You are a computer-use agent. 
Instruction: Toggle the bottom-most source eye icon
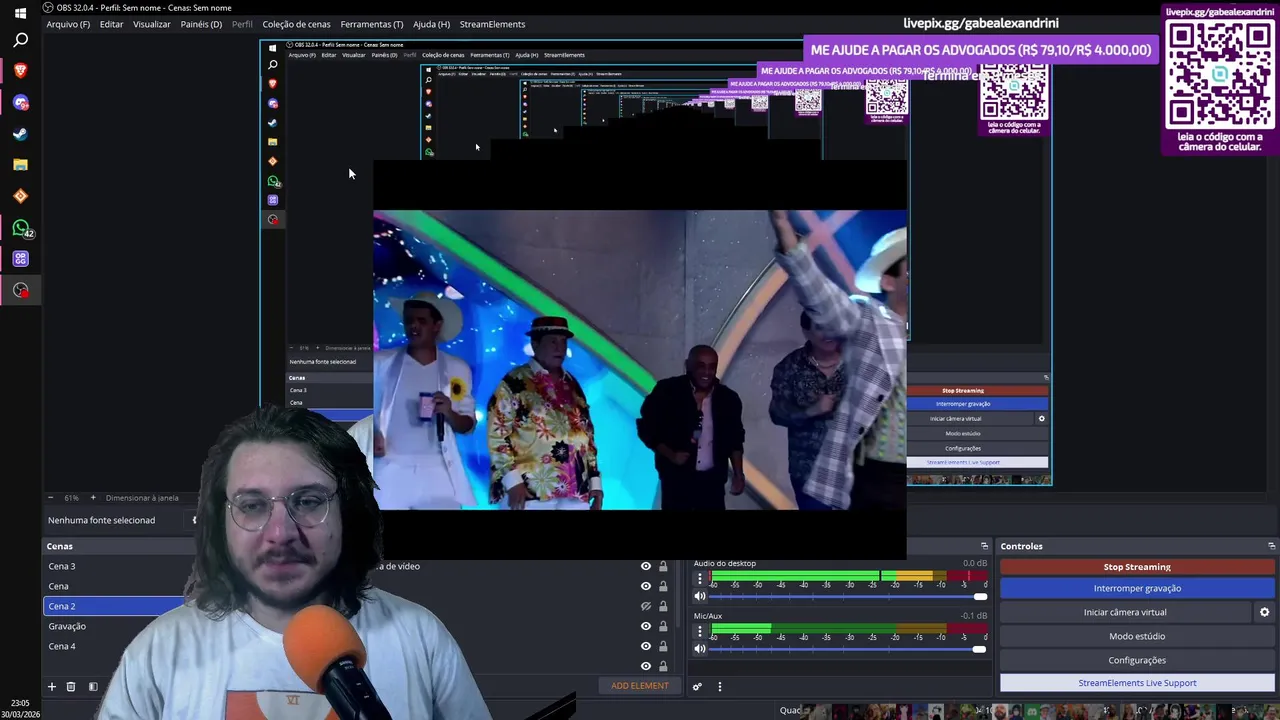(646, 666)
